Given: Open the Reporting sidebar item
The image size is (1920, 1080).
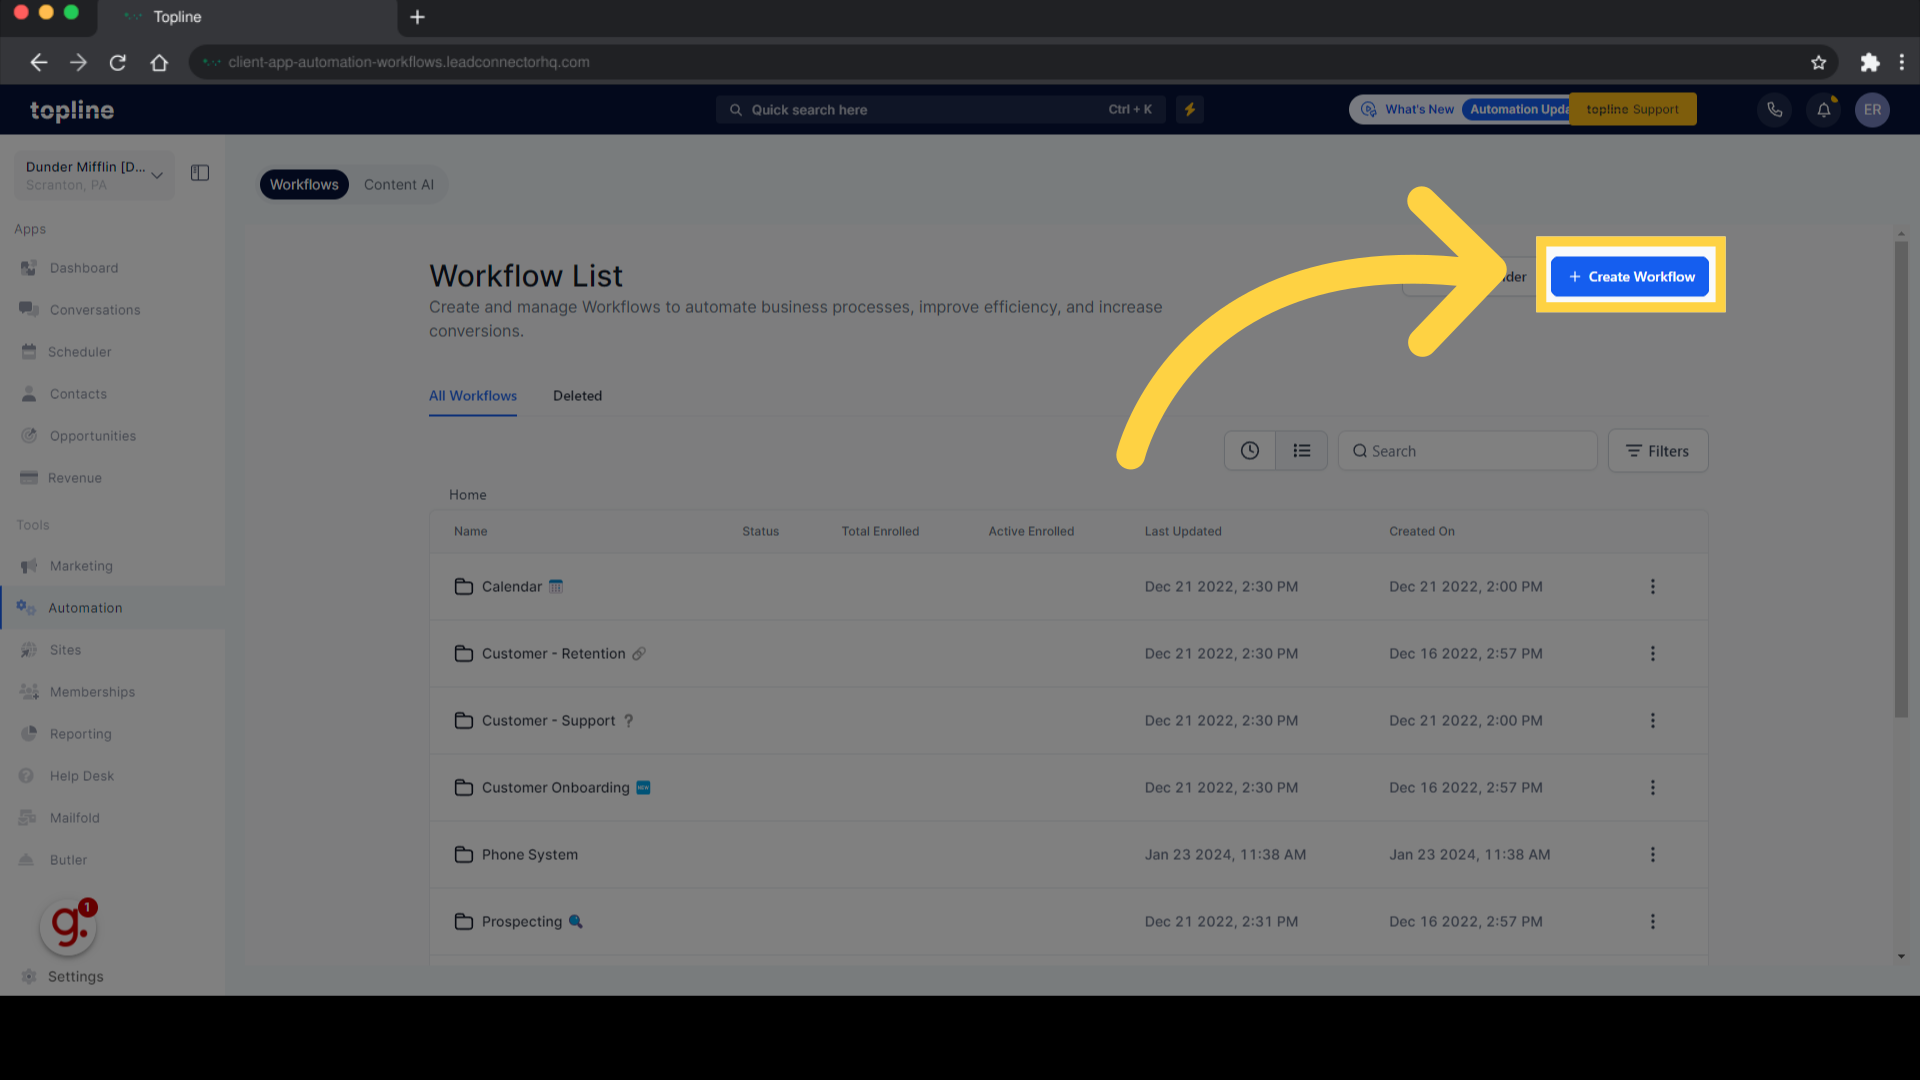Looking at the screenshot, I should [80, 734].
